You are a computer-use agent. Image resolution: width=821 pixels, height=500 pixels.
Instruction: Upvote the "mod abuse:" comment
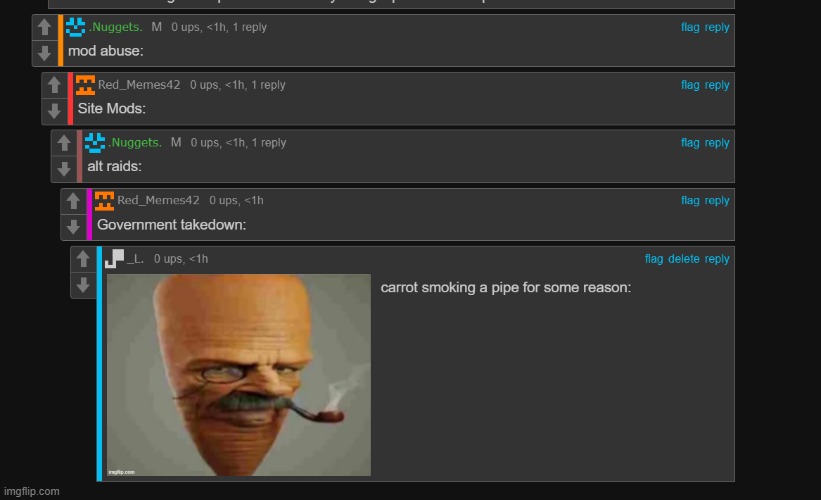click(44, 29)
